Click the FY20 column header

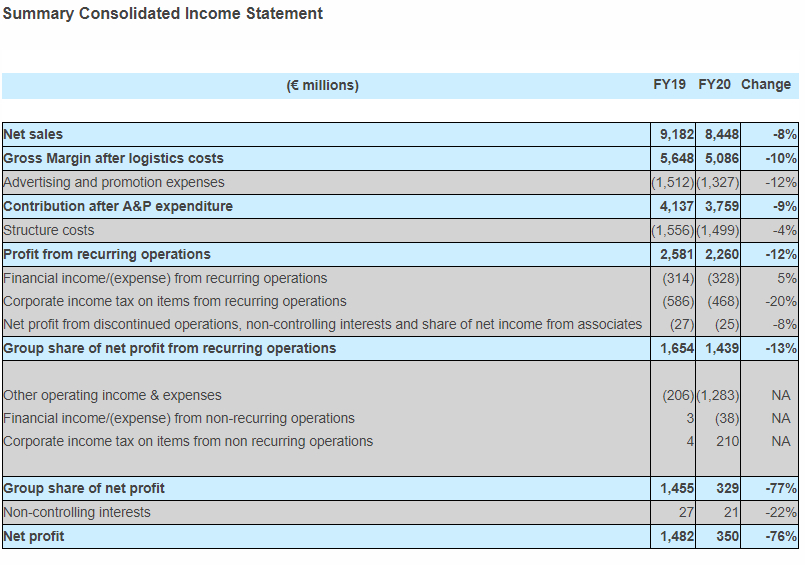714,85
